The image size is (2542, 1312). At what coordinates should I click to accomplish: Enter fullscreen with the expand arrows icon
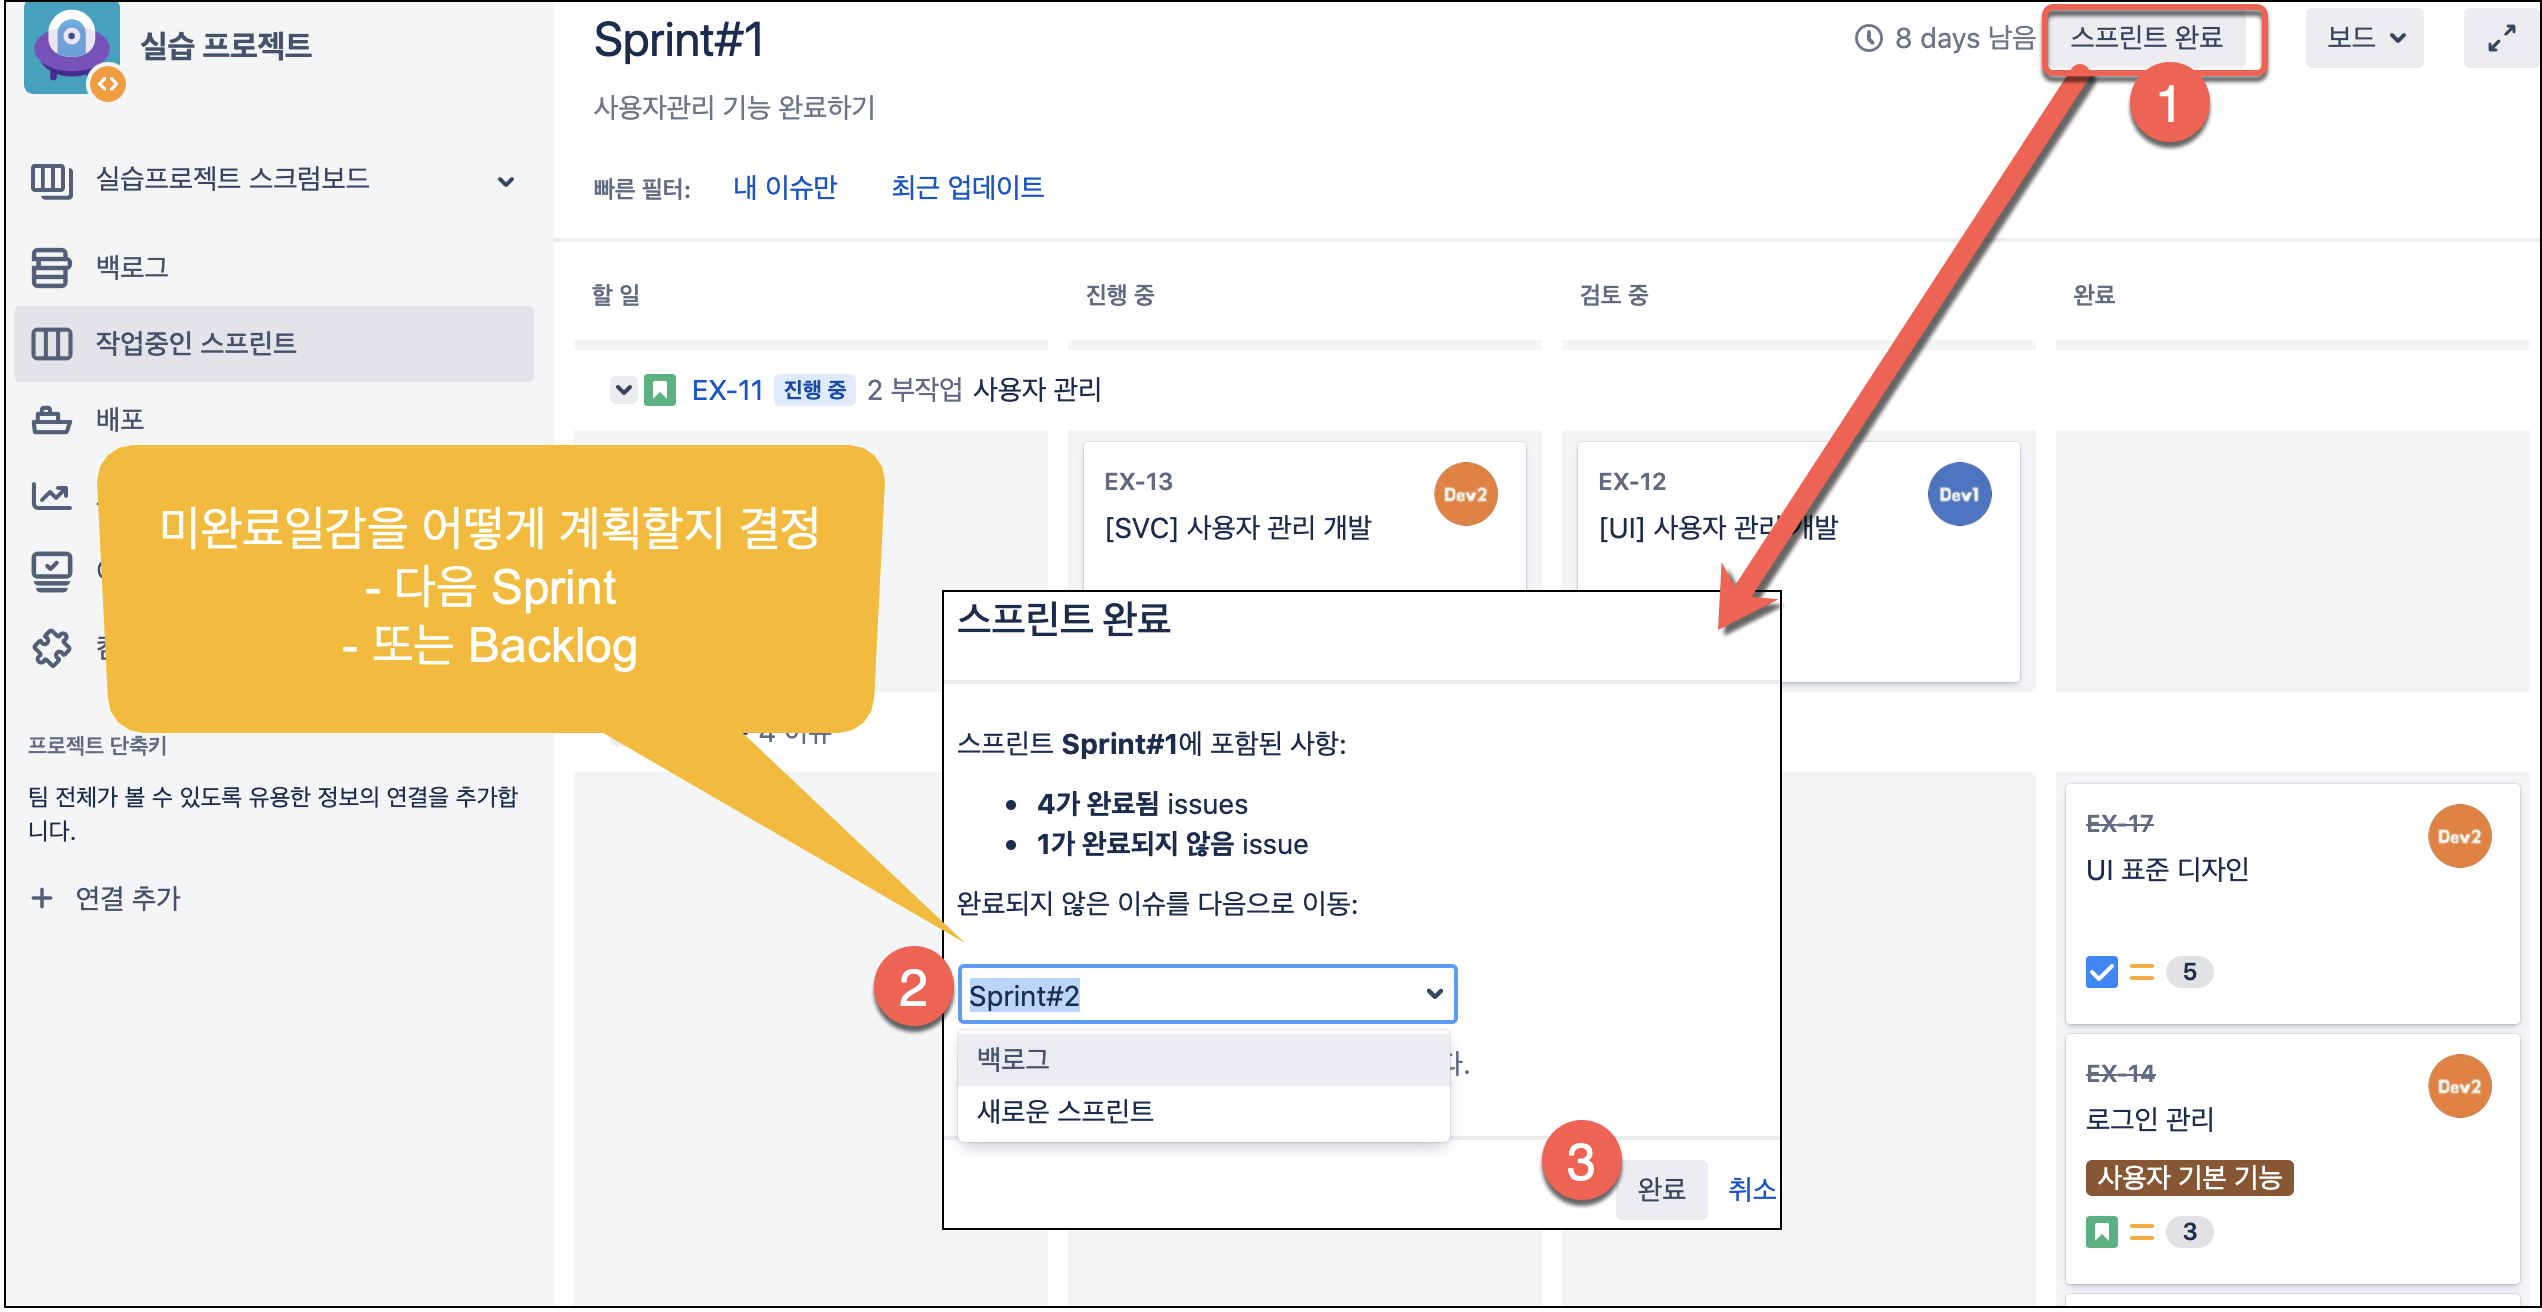[2501, 39]
